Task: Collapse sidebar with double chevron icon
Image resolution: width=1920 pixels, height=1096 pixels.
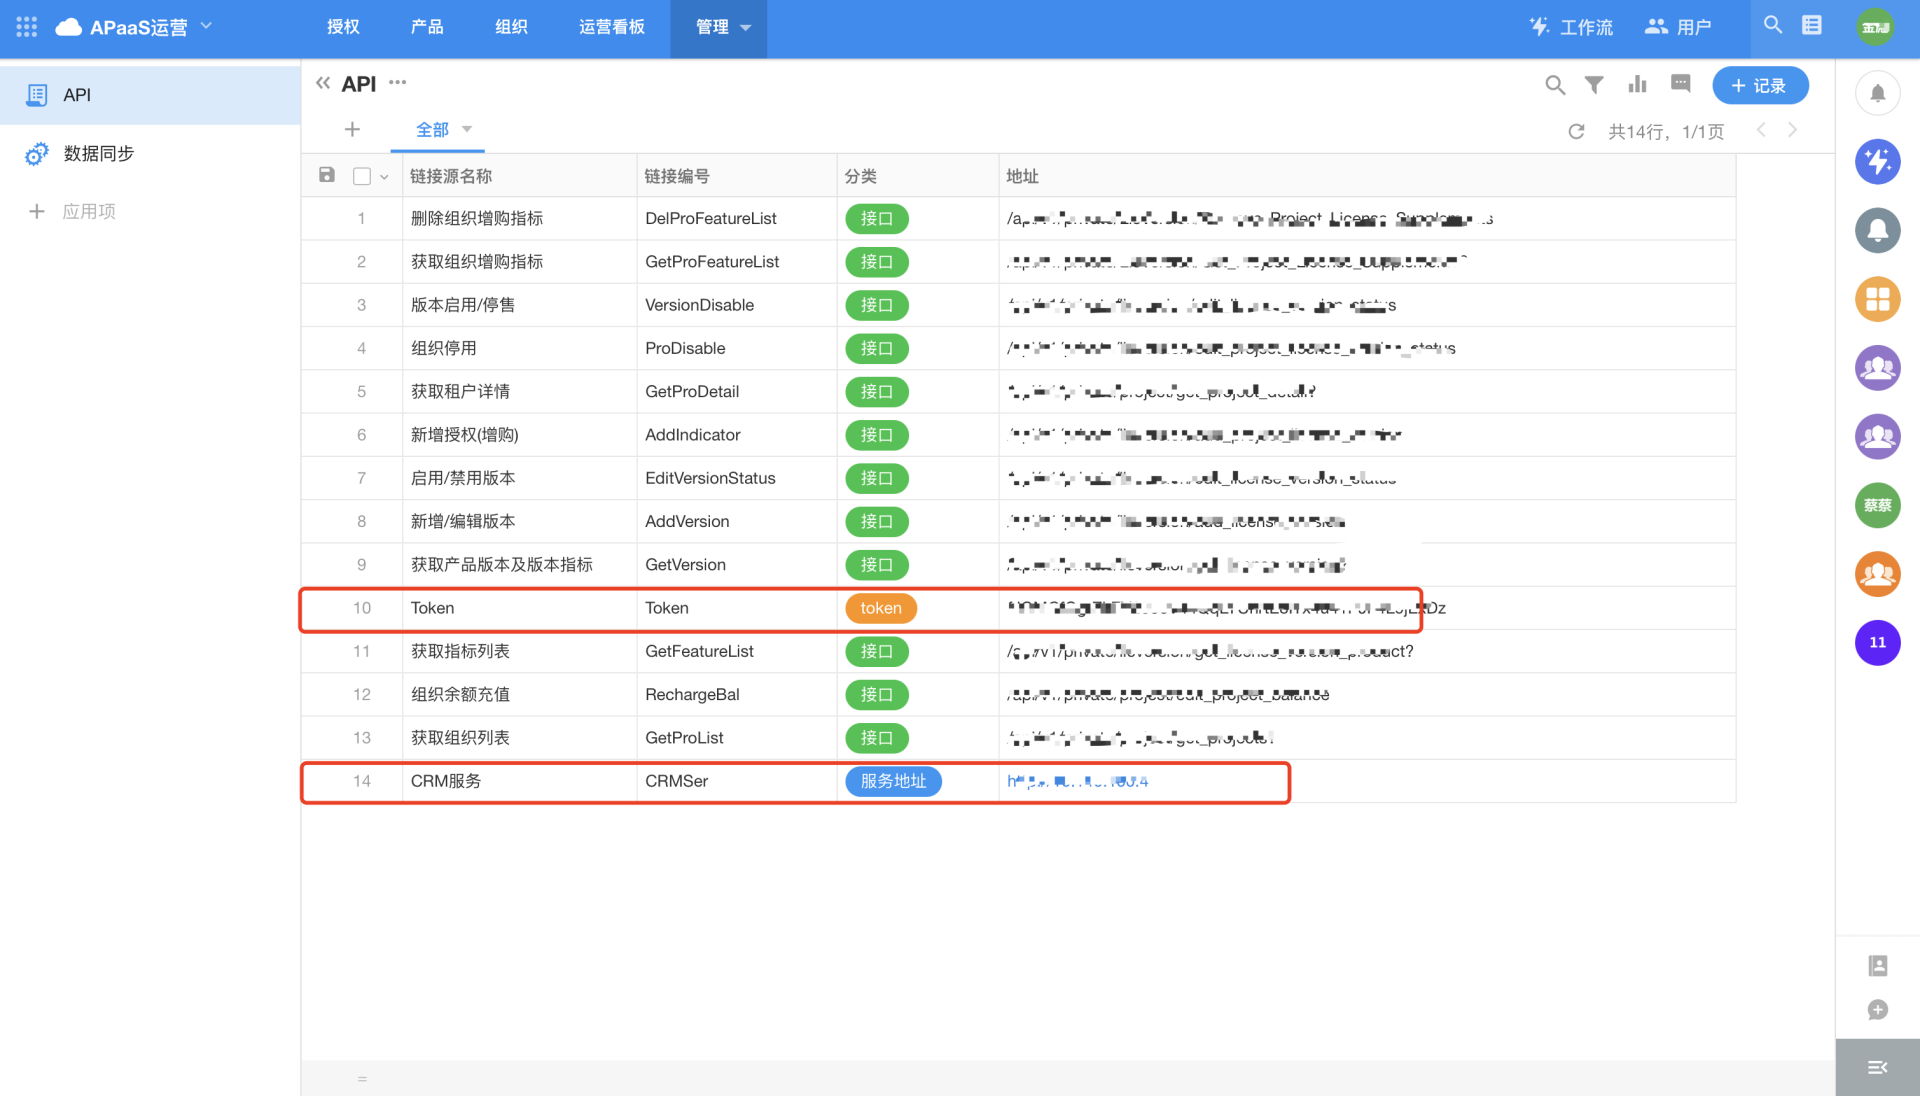Action: point(322,83)
